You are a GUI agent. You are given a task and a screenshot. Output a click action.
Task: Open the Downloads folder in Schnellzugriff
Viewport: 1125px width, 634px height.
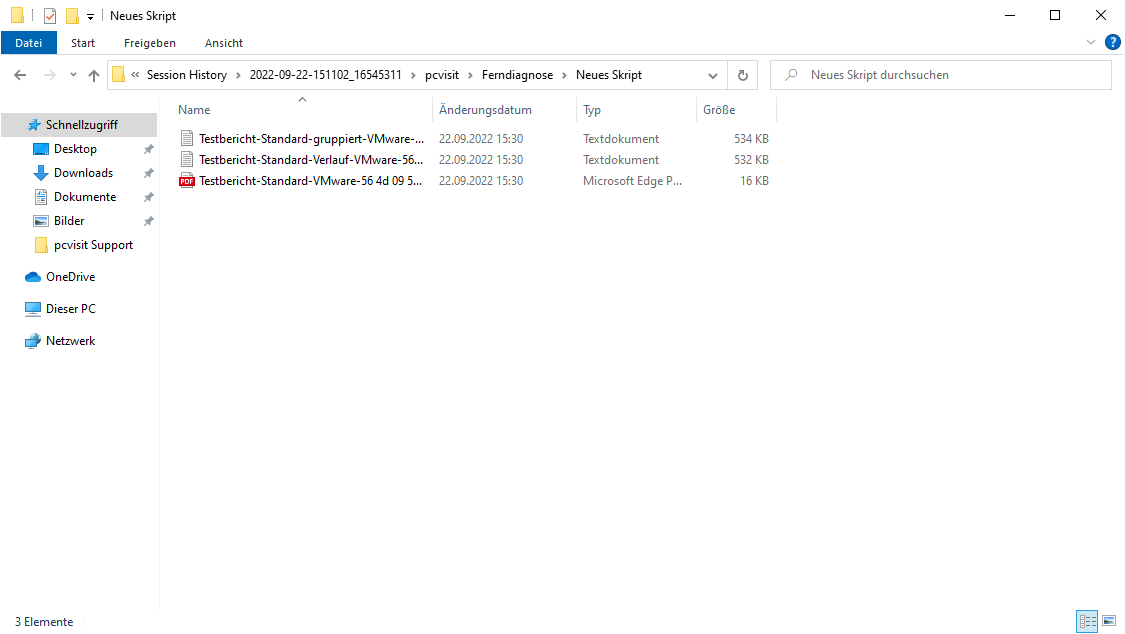click(83, 173)
